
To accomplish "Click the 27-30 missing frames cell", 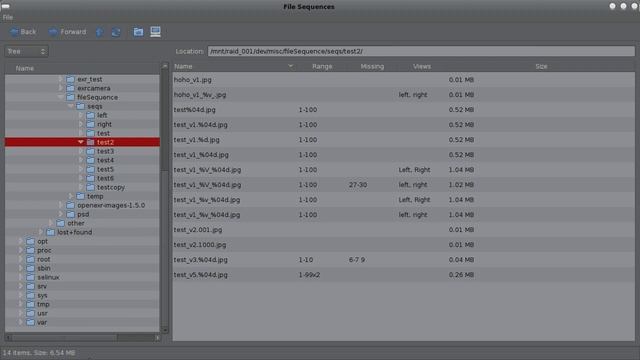I will click(x=358, y=185).
